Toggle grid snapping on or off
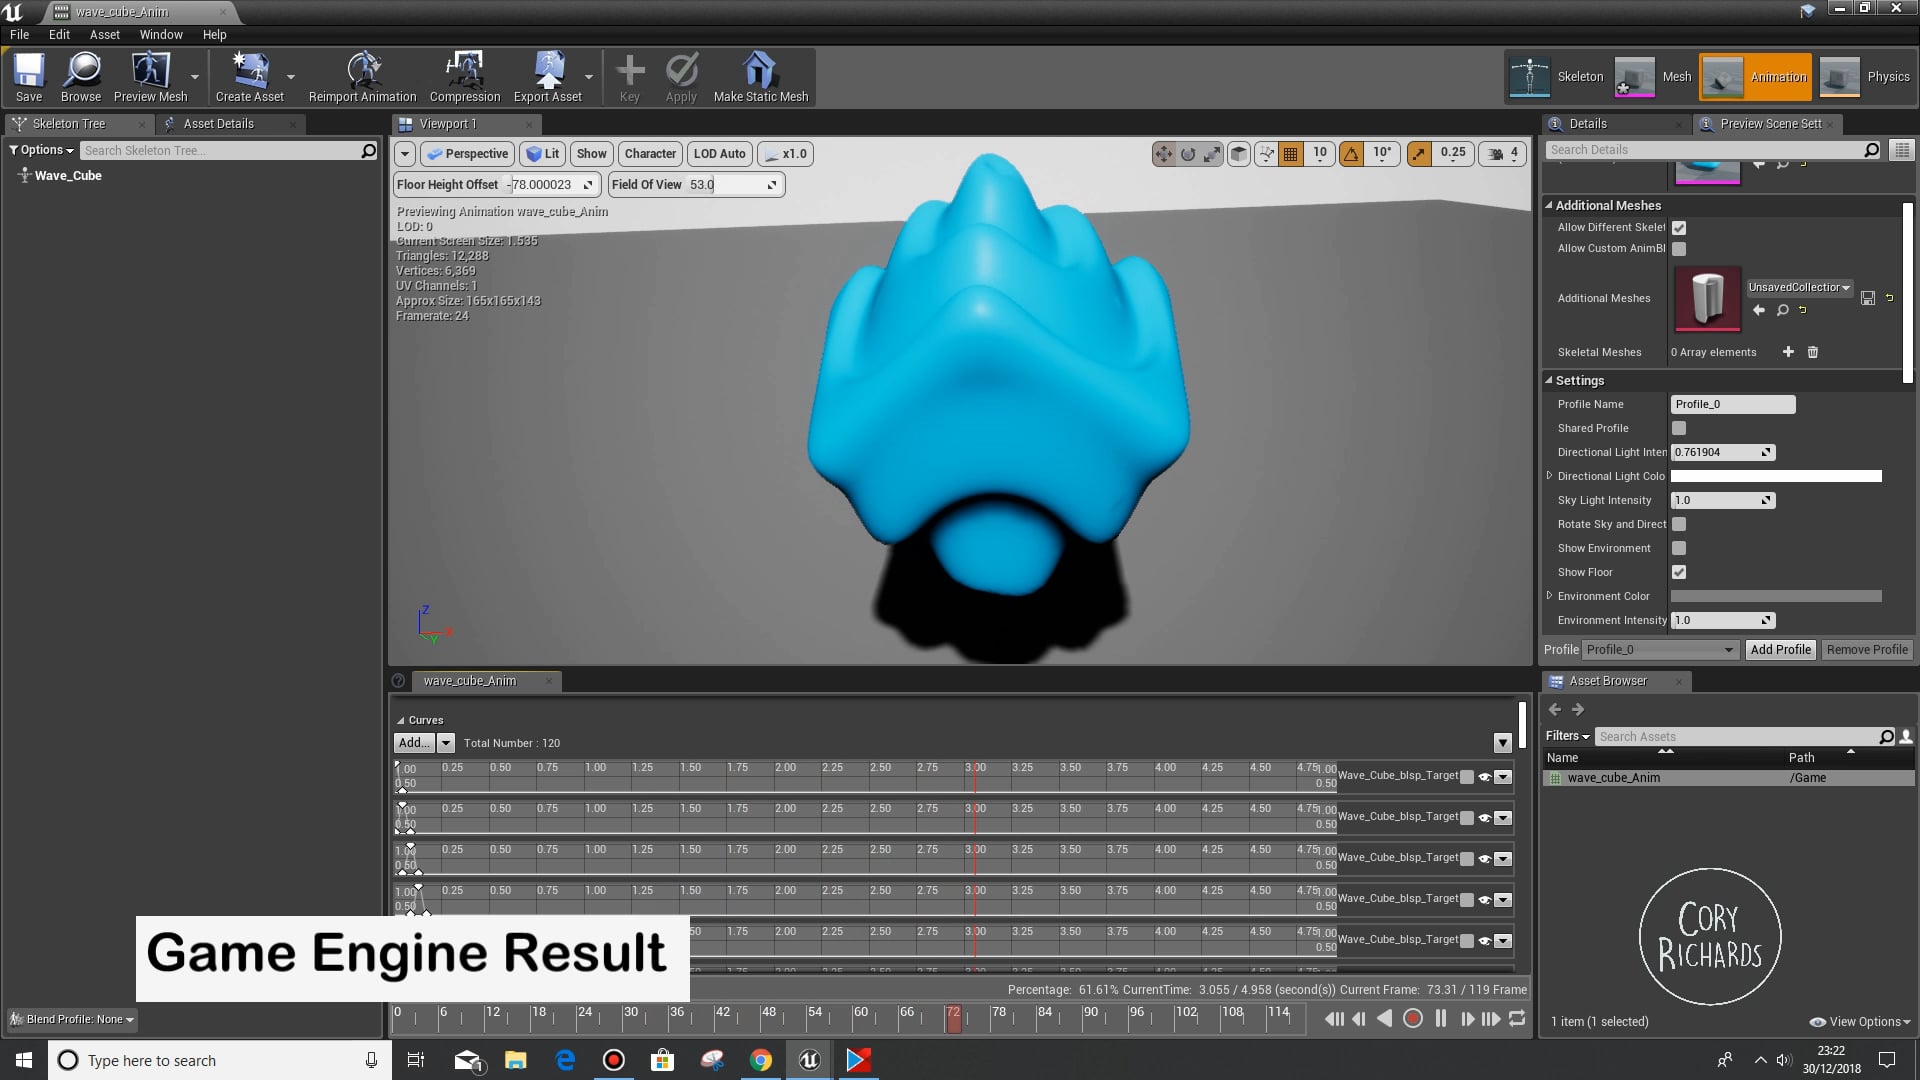 pos(1291,154)
